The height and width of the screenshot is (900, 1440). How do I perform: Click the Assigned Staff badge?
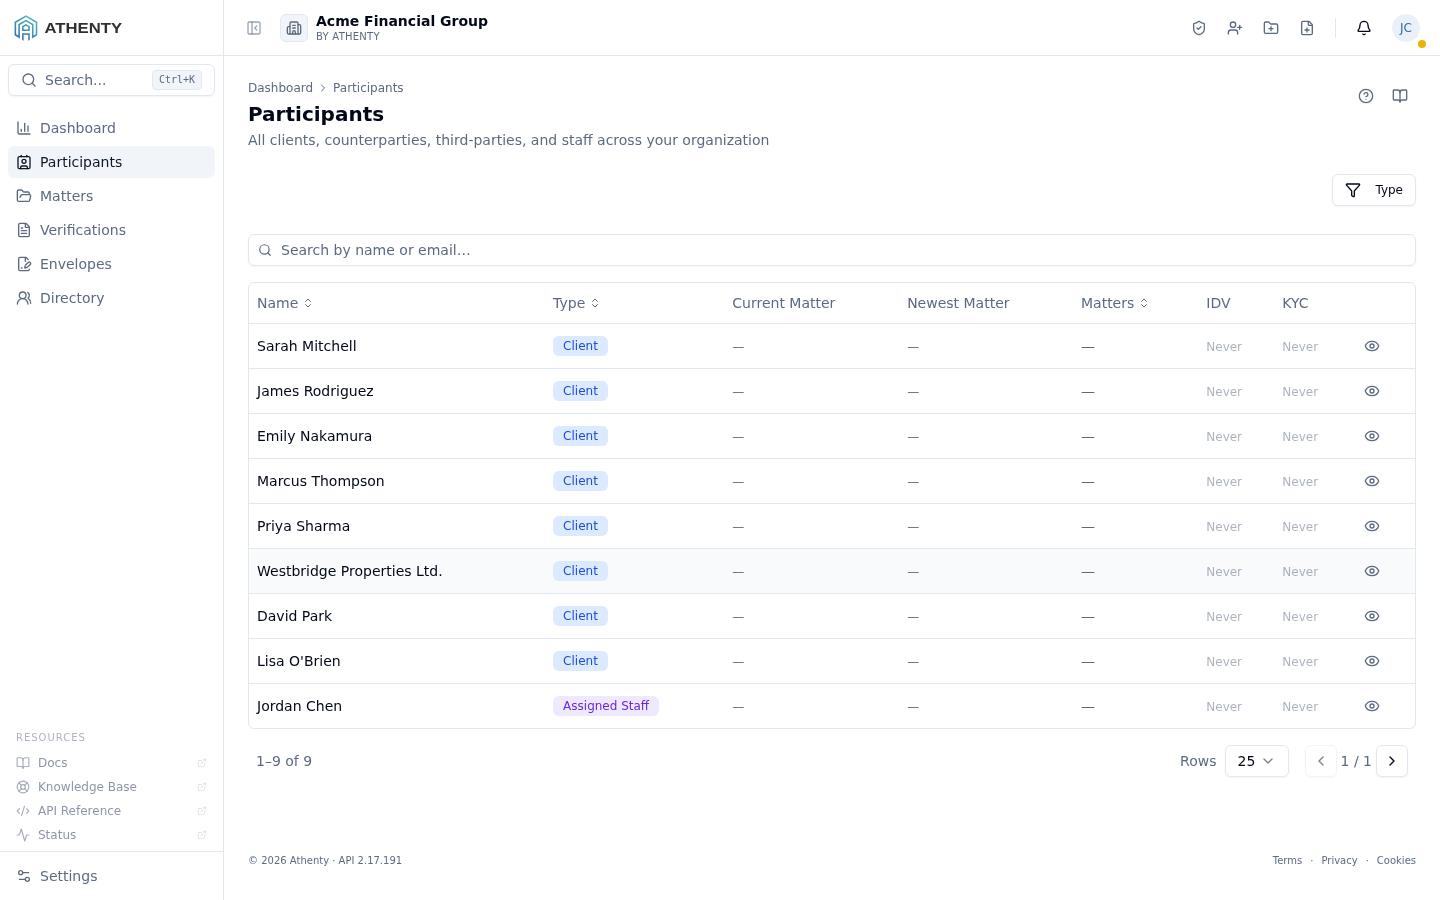coord(606,706)
